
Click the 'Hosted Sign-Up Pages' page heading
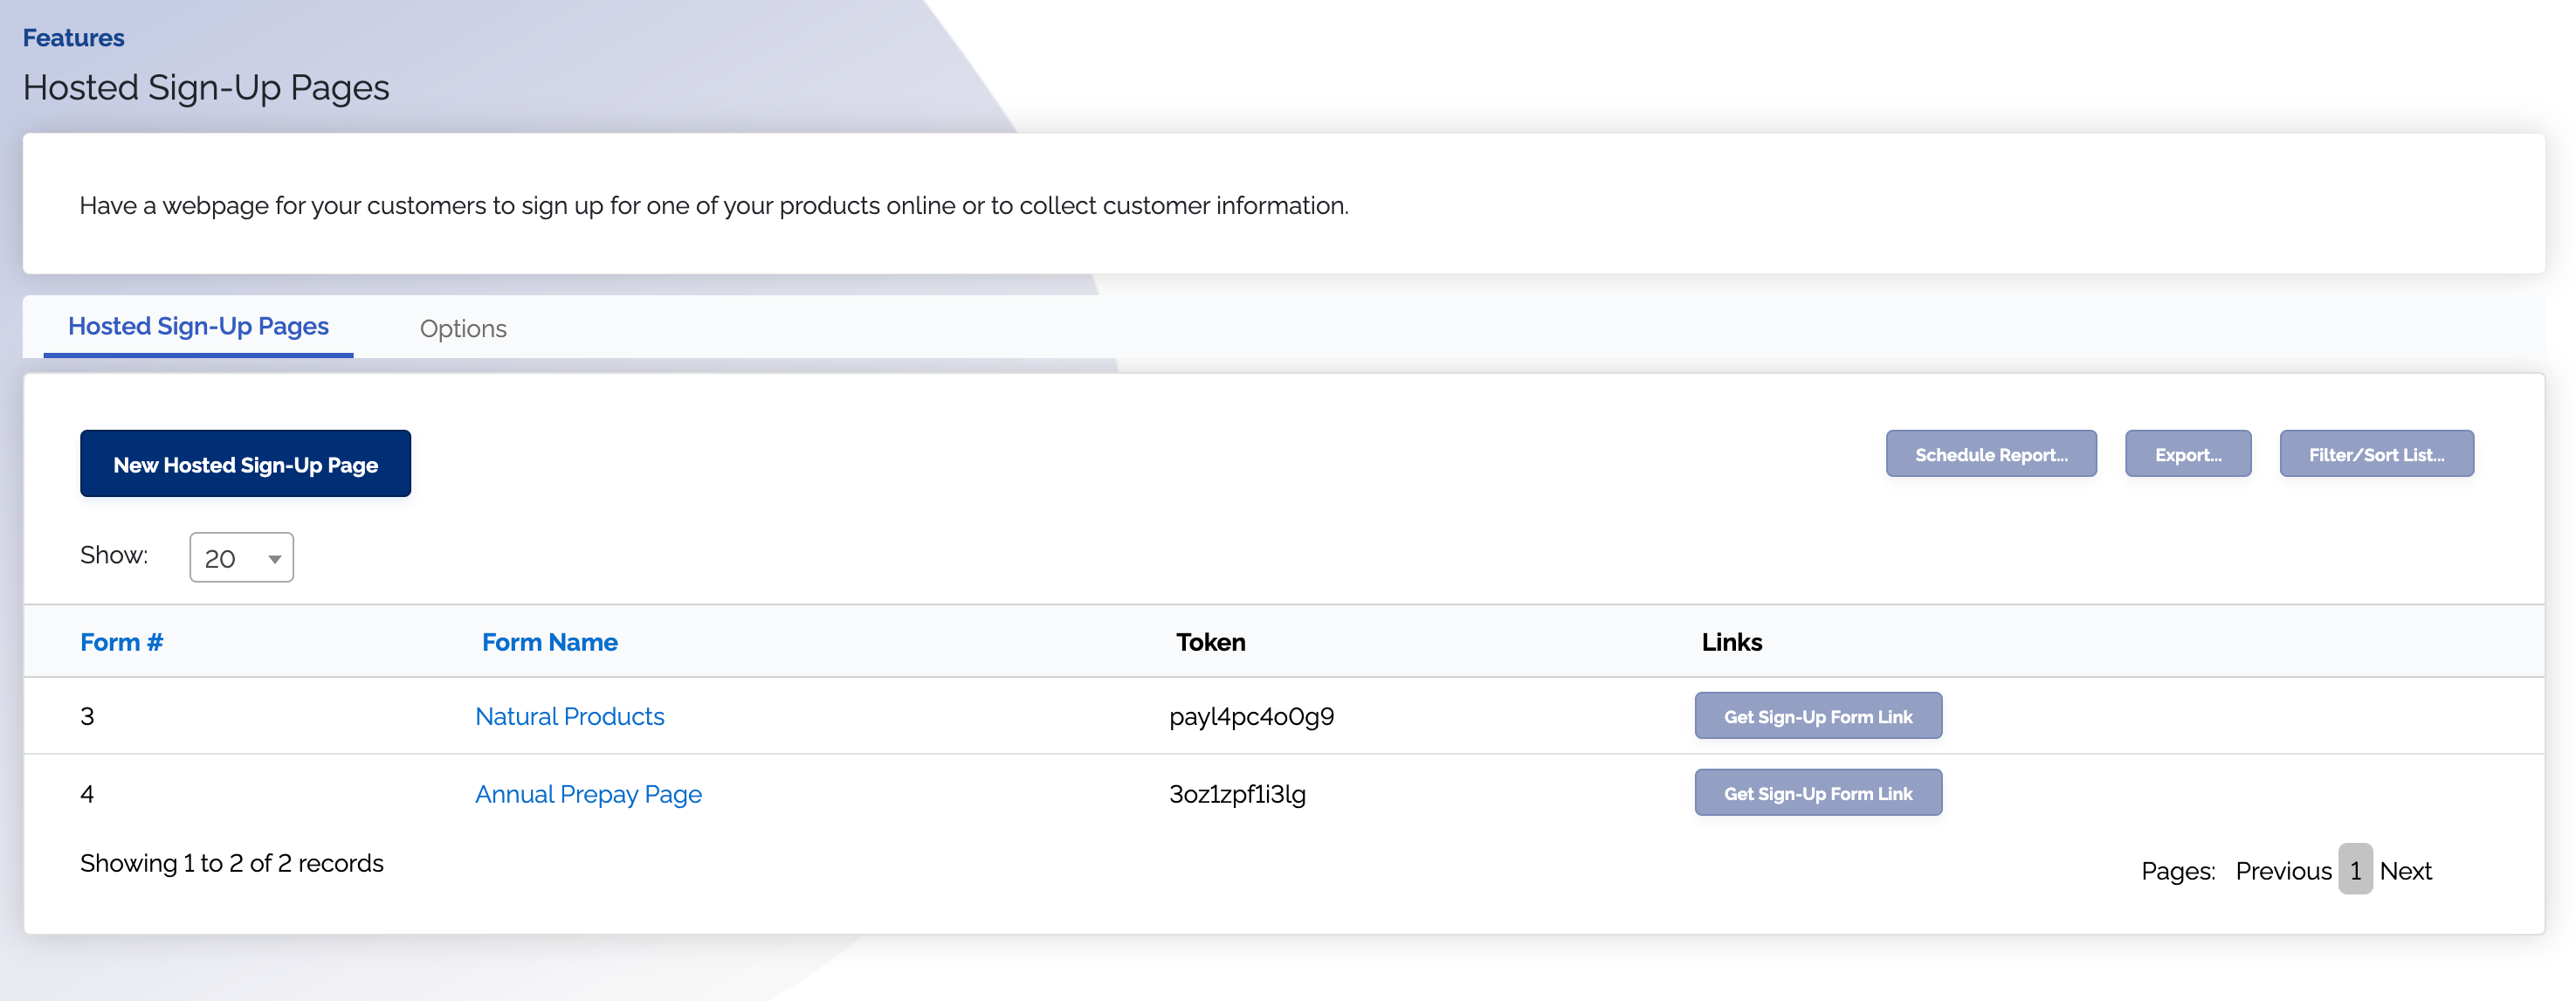click(206, 88)
